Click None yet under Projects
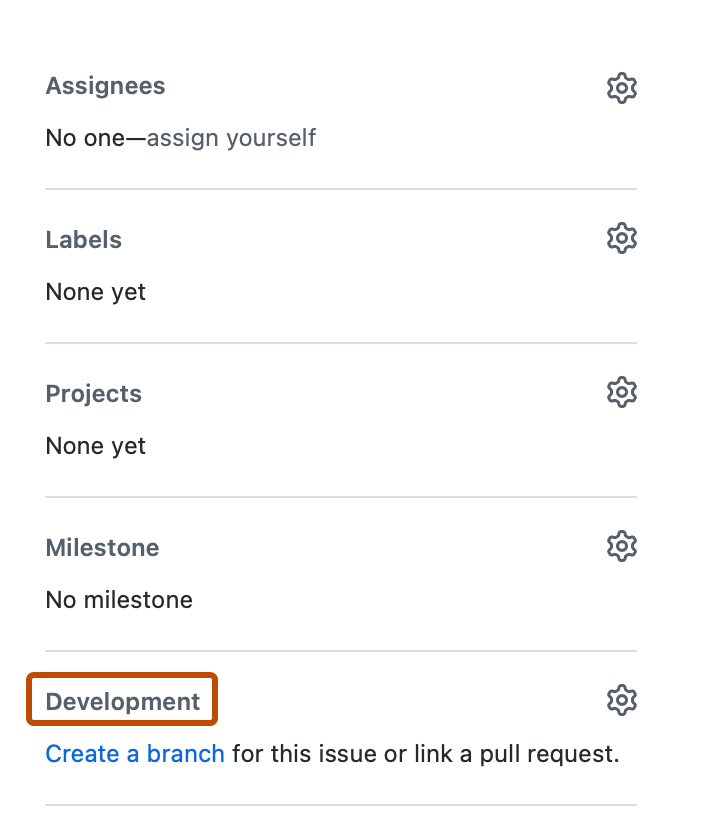This screenshot has width=706, height=840. click(x=95, y=446)
